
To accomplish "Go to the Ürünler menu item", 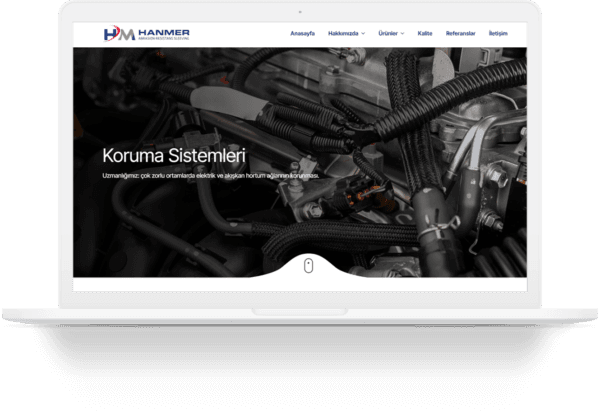I will [x=388, y=33].
